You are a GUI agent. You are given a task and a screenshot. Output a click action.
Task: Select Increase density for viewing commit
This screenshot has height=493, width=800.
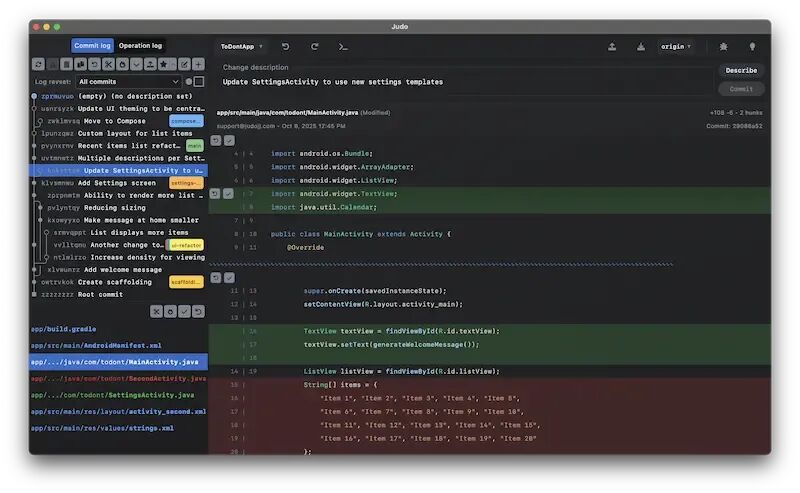coord(119,257)
